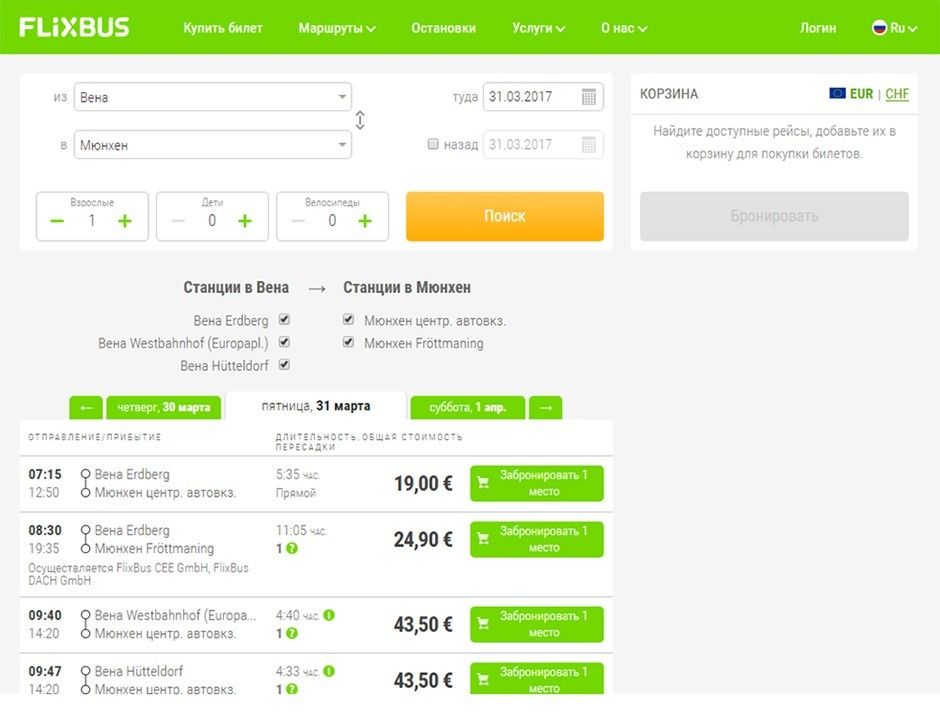940x712 pixels.
Task: Increase children count with plus
Action: point(245,221)
